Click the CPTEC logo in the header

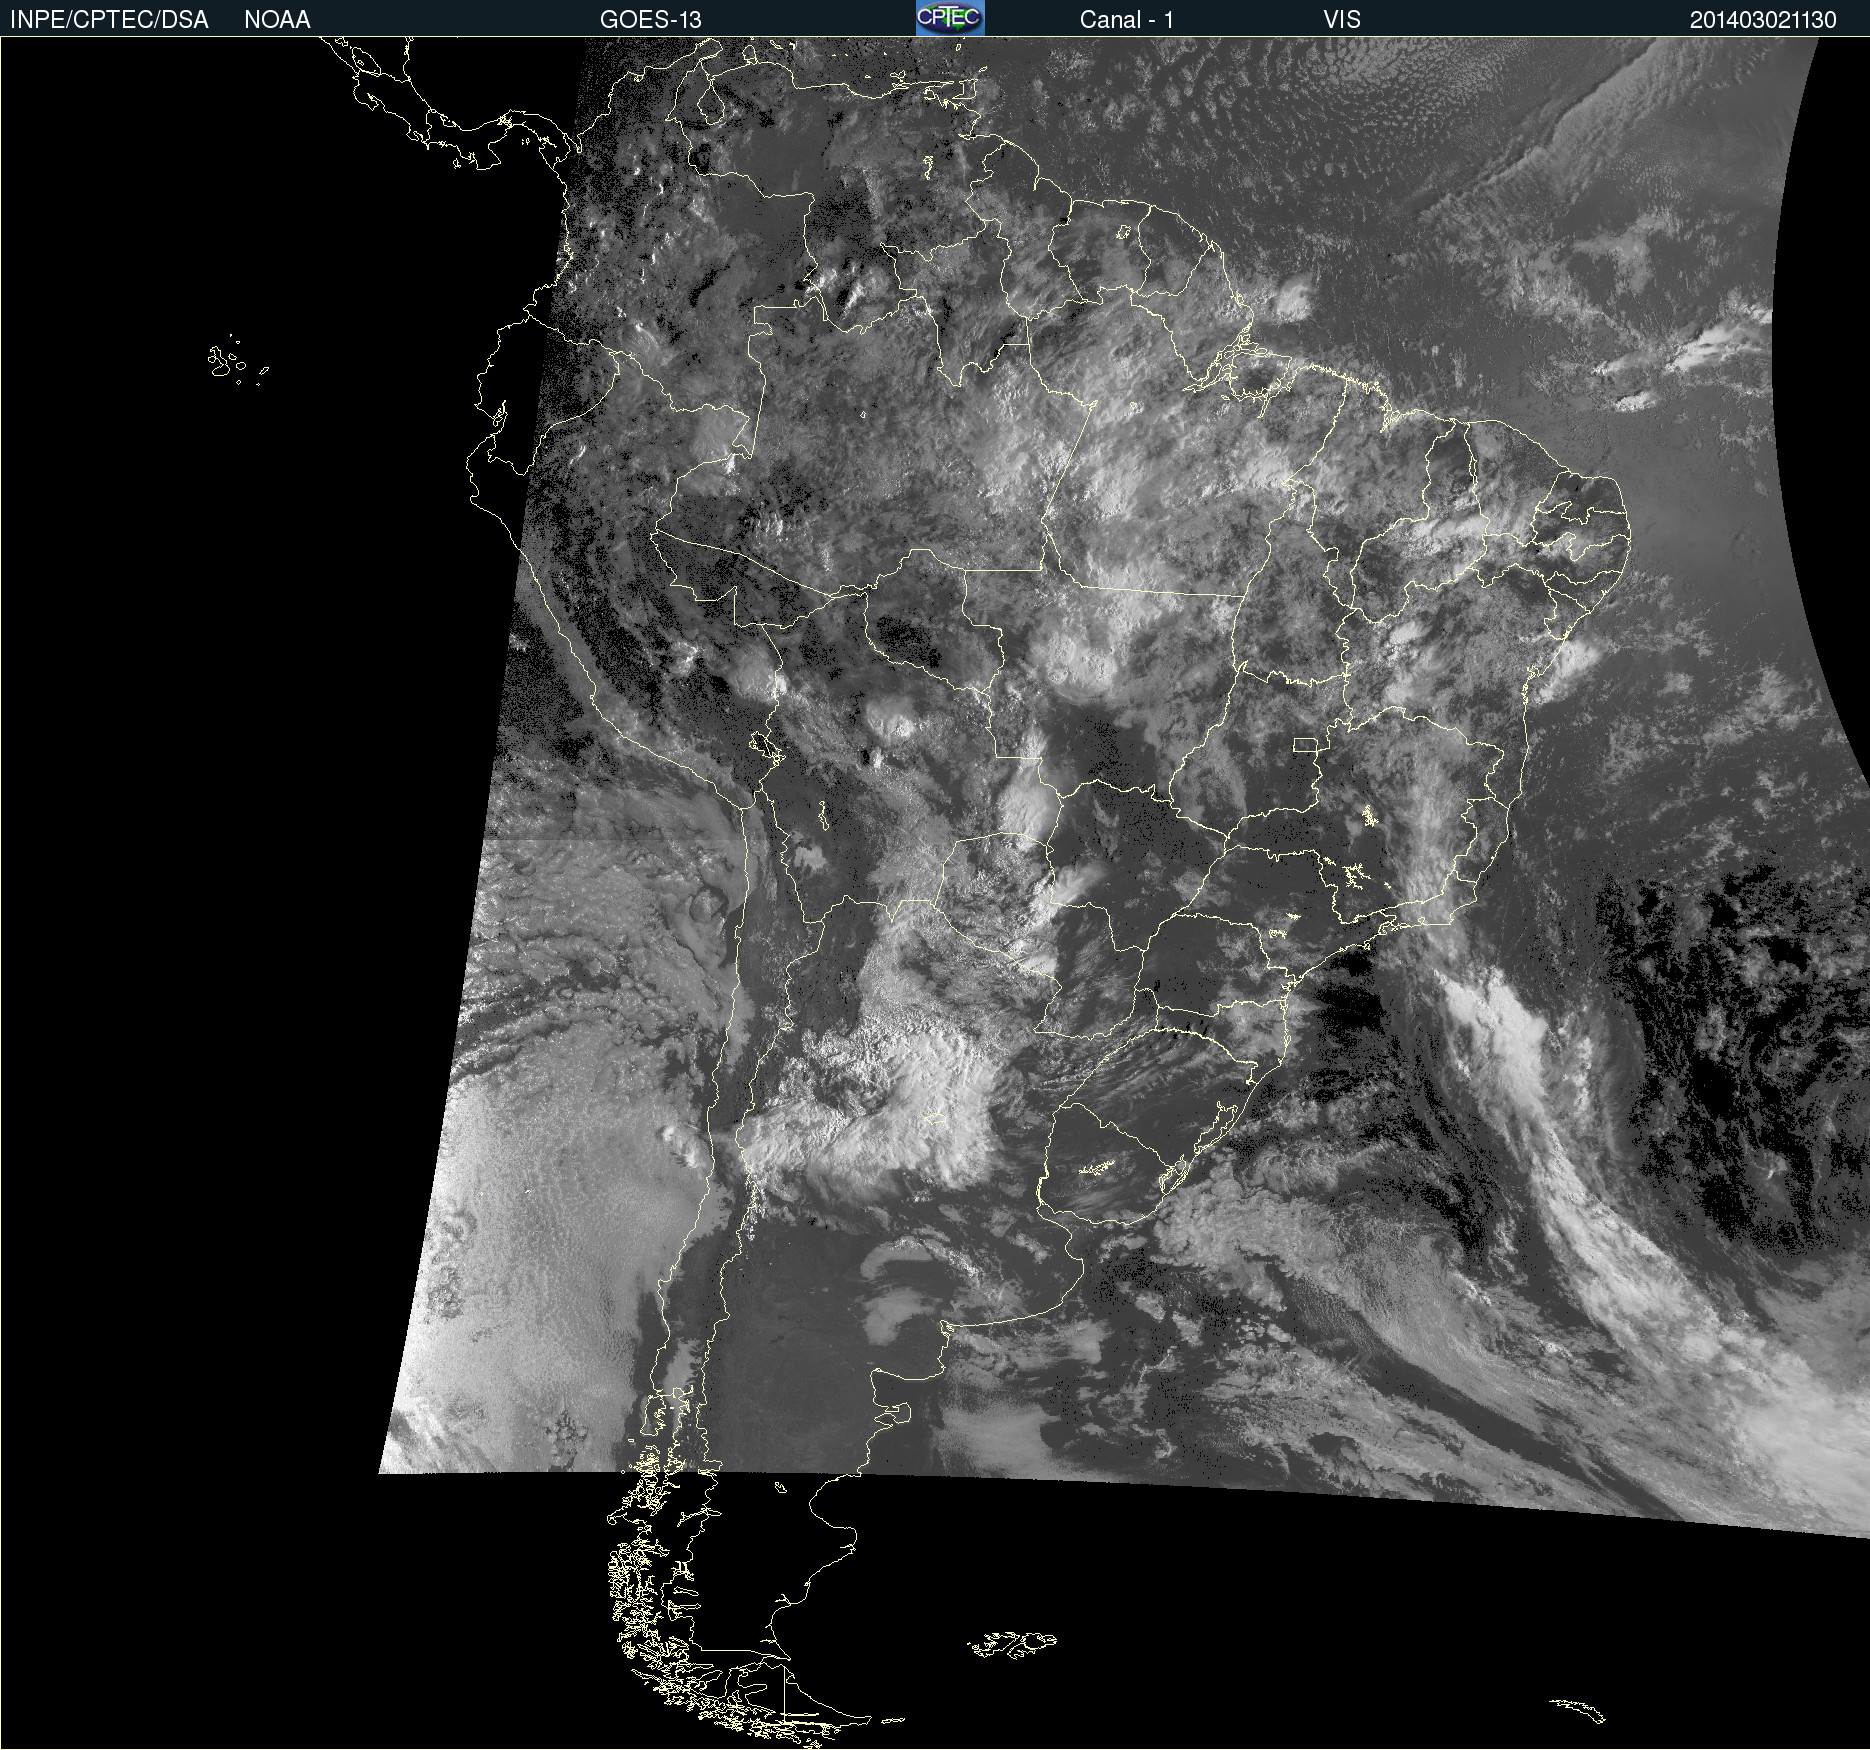tap(950, 18)
